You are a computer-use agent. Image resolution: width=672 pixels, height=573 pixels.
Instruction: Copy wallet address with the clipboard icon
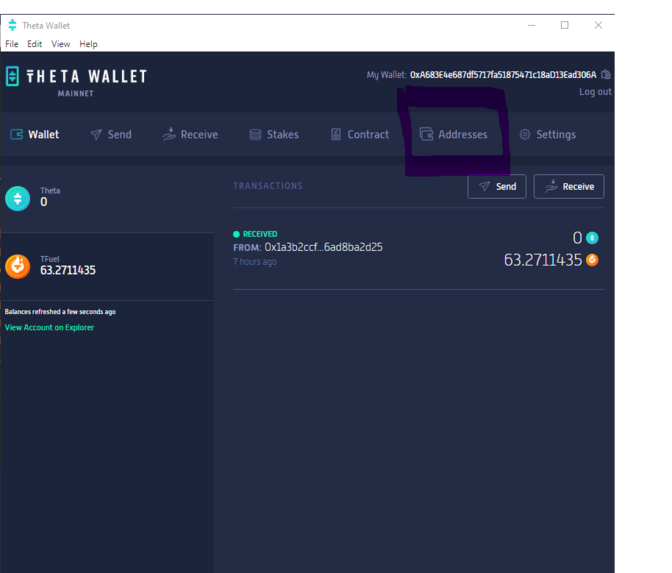tap(606, 75)
